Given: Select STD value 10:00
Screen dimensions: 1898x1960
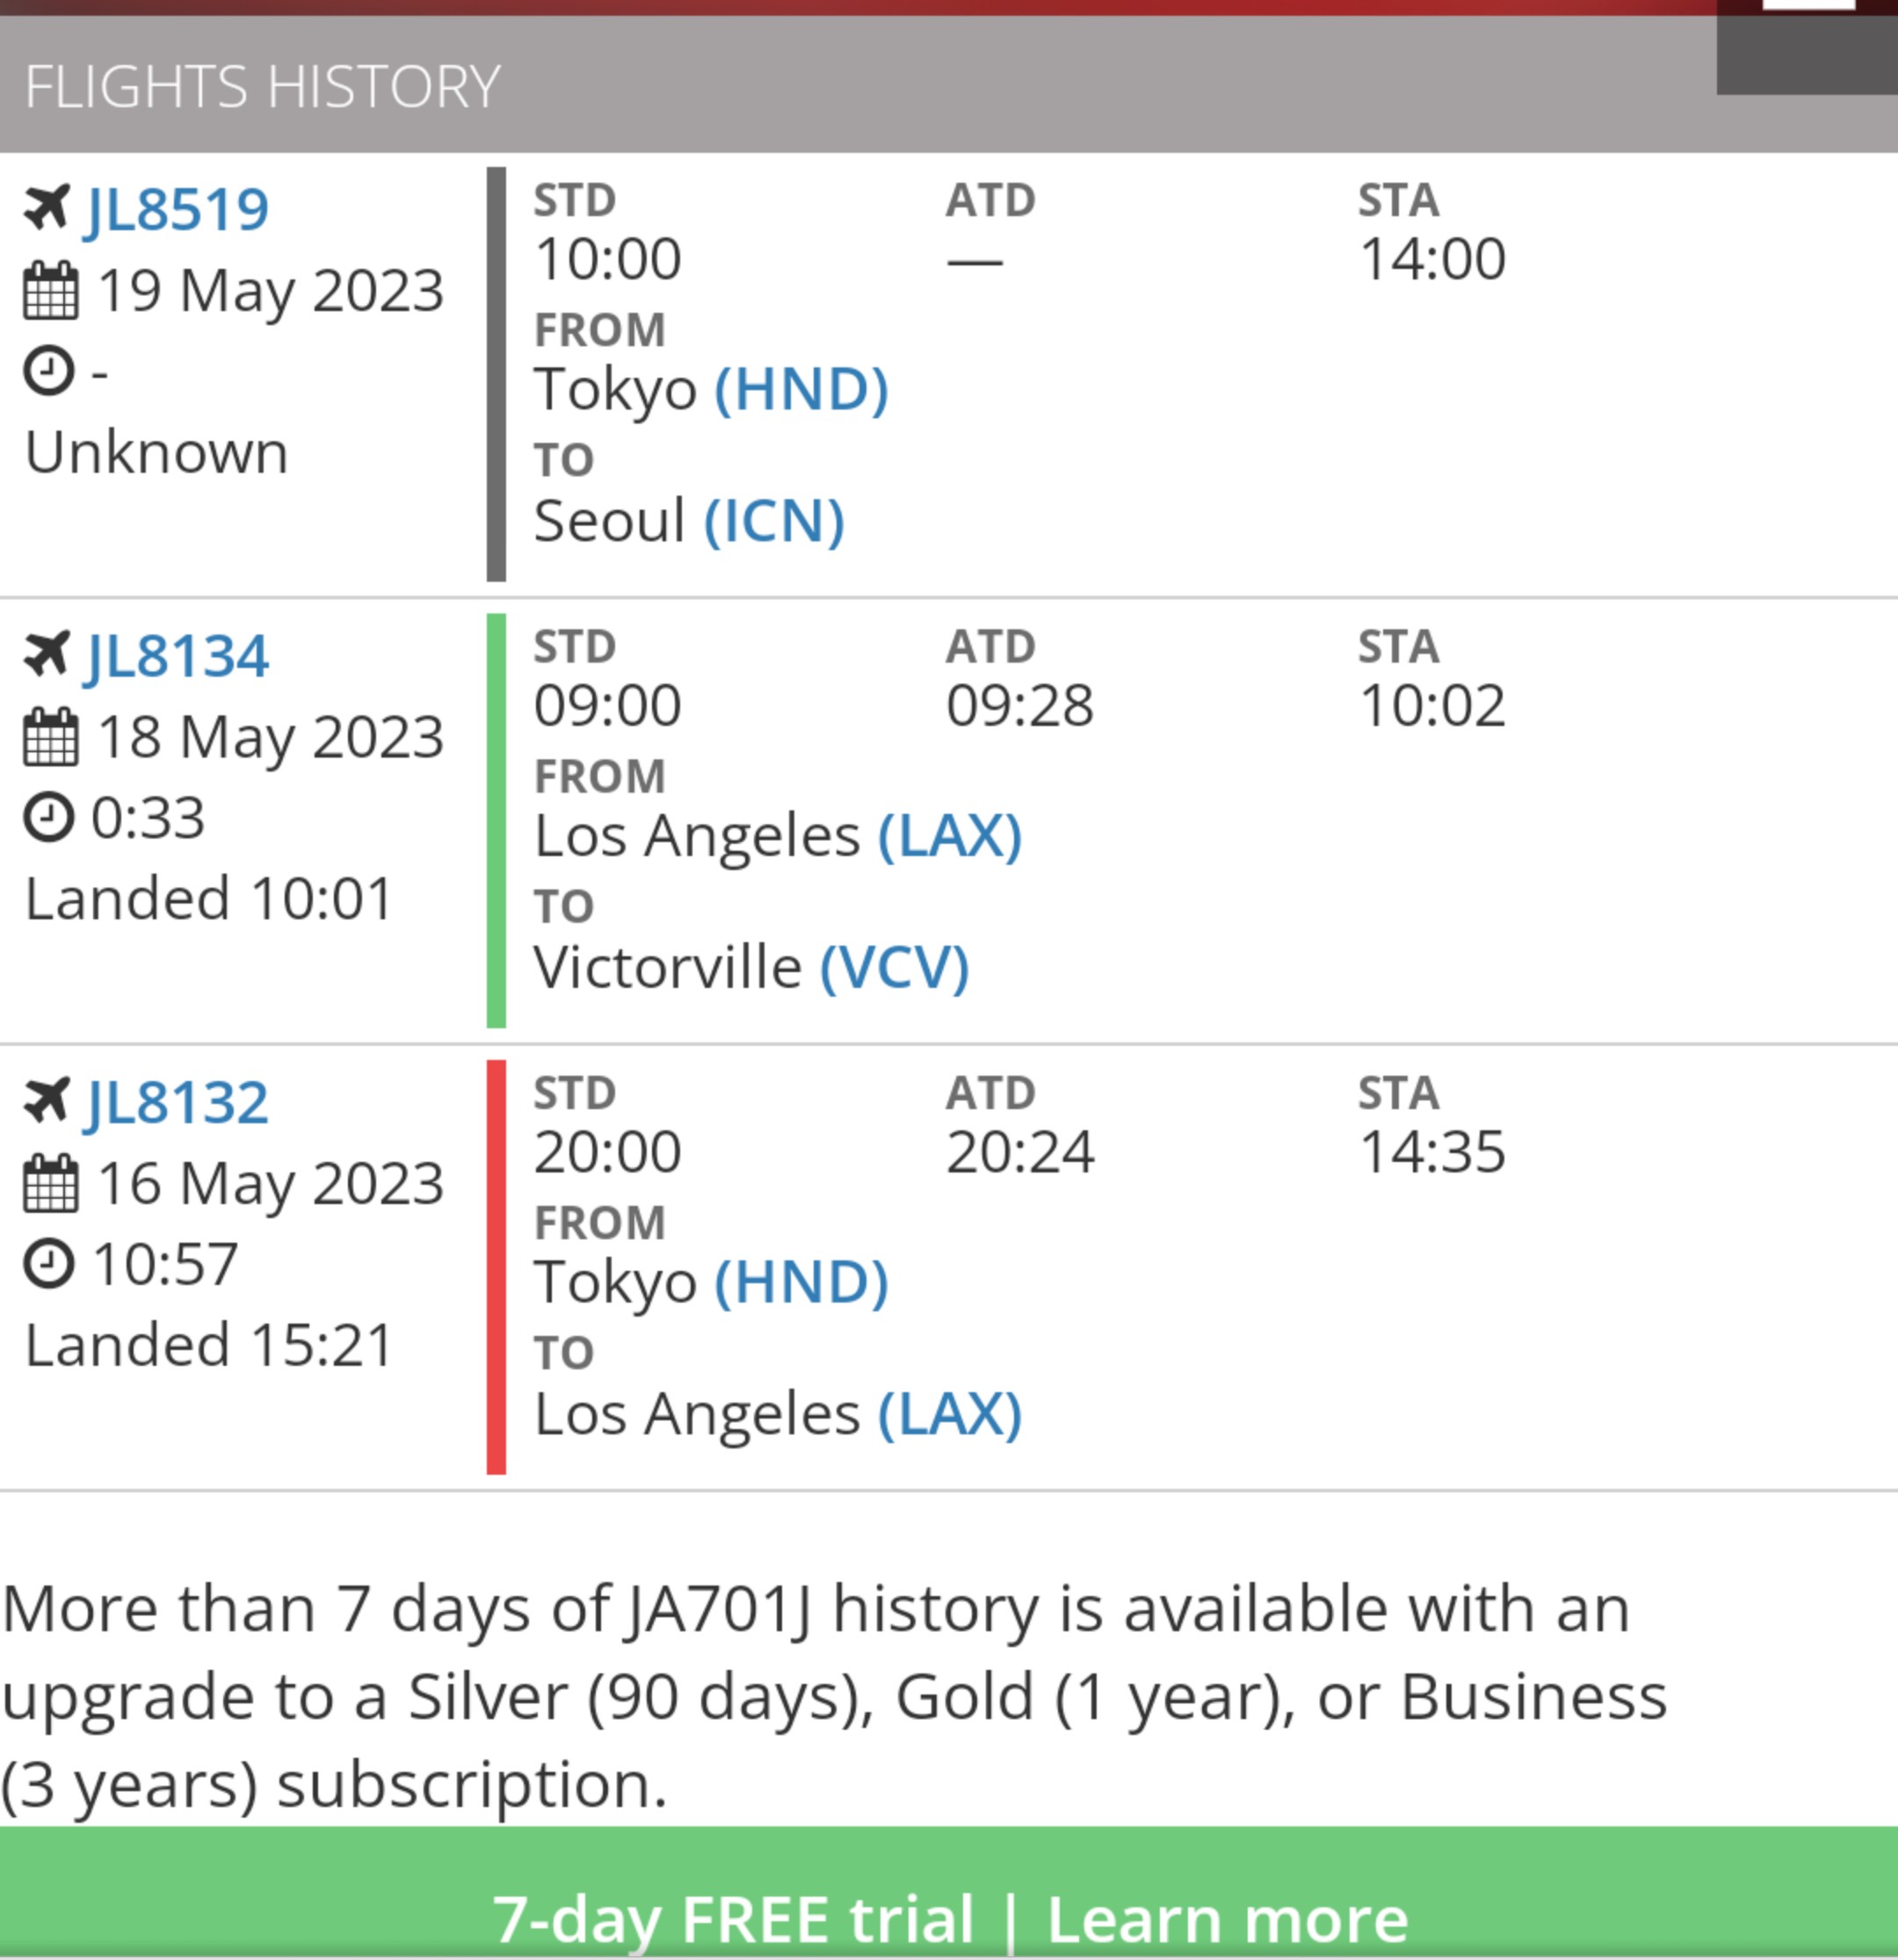Looking at the screenshot, I should tap(608, 259).
